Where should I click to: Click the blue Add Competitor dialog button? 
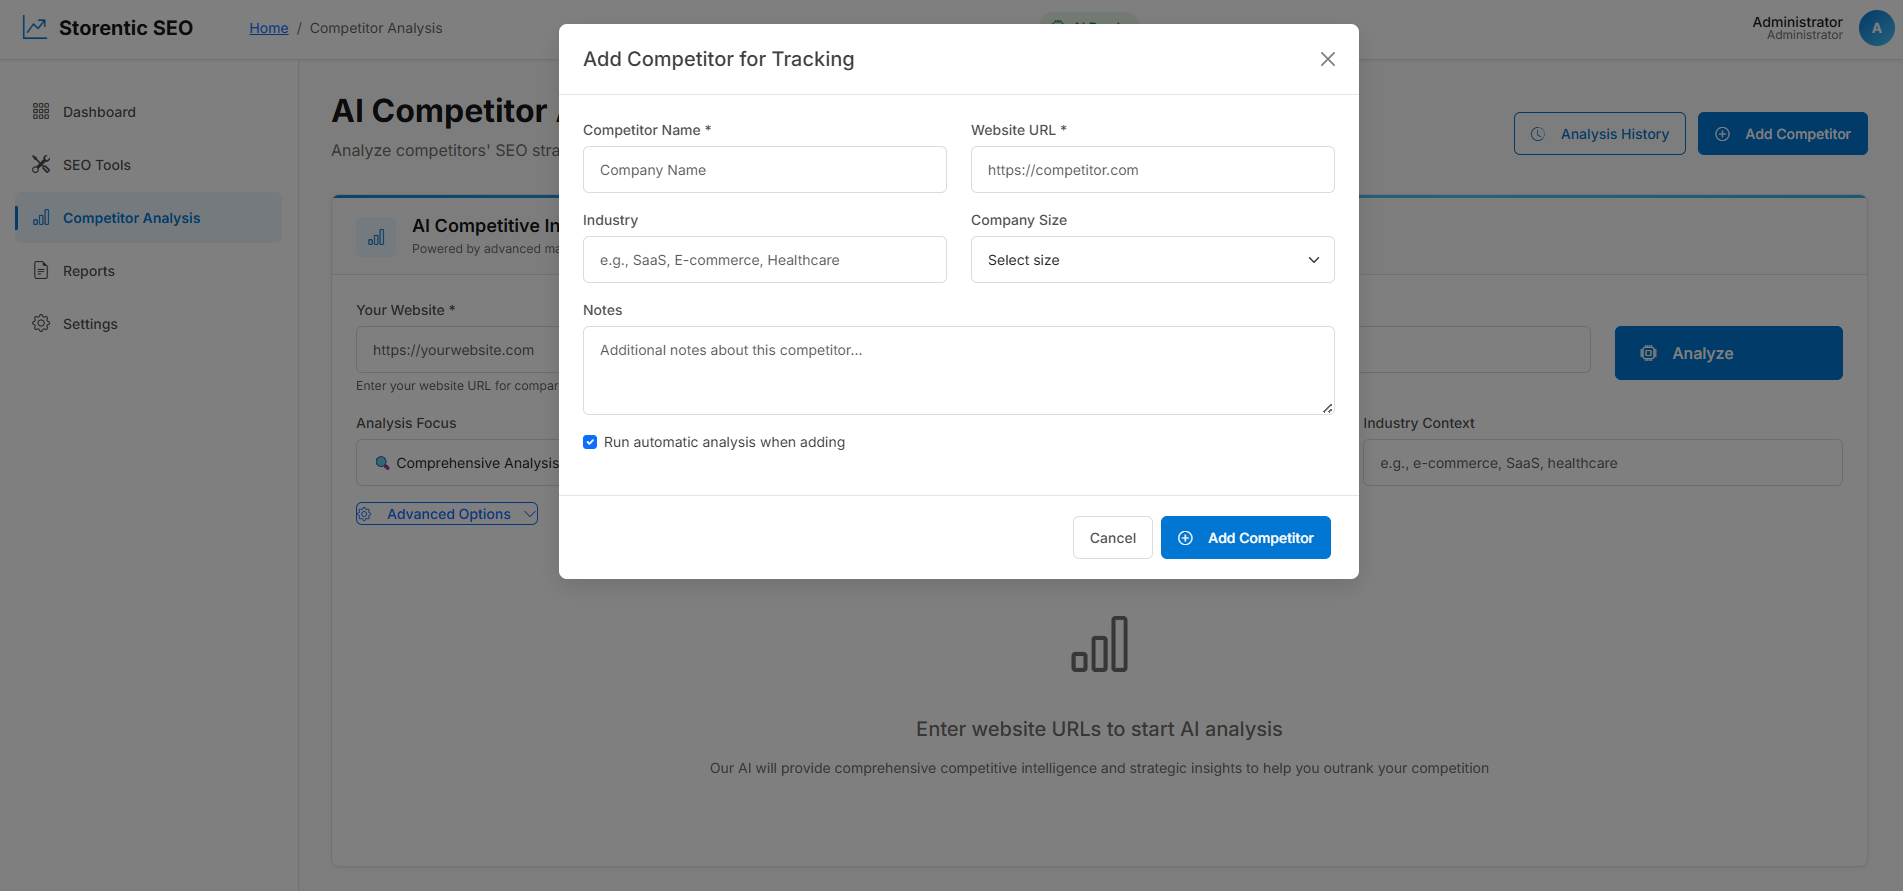click(1245, 538)
